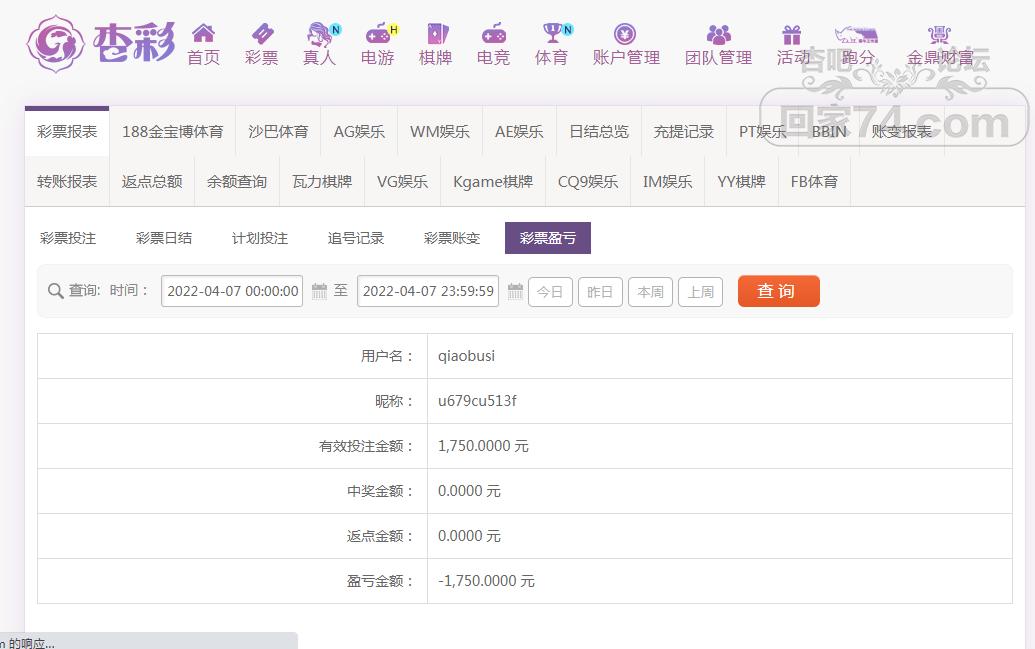Open 账户管理 account management icon
Screen dimensions: 1035x649
pyautogui.click(x=626, y=34)
